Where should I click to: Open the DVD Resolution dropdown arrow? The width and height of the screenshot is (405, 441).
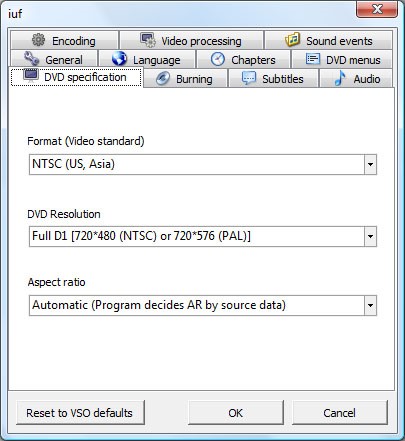point(370,237)
